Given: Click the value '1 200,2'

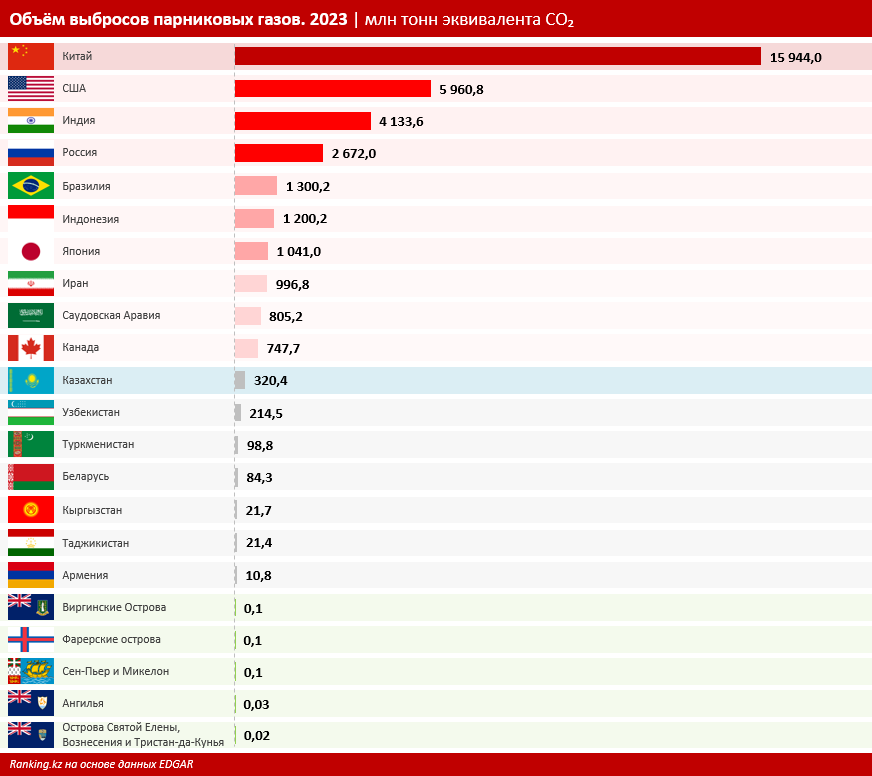Looking at the screenshot, I should (x=305, y=219).
